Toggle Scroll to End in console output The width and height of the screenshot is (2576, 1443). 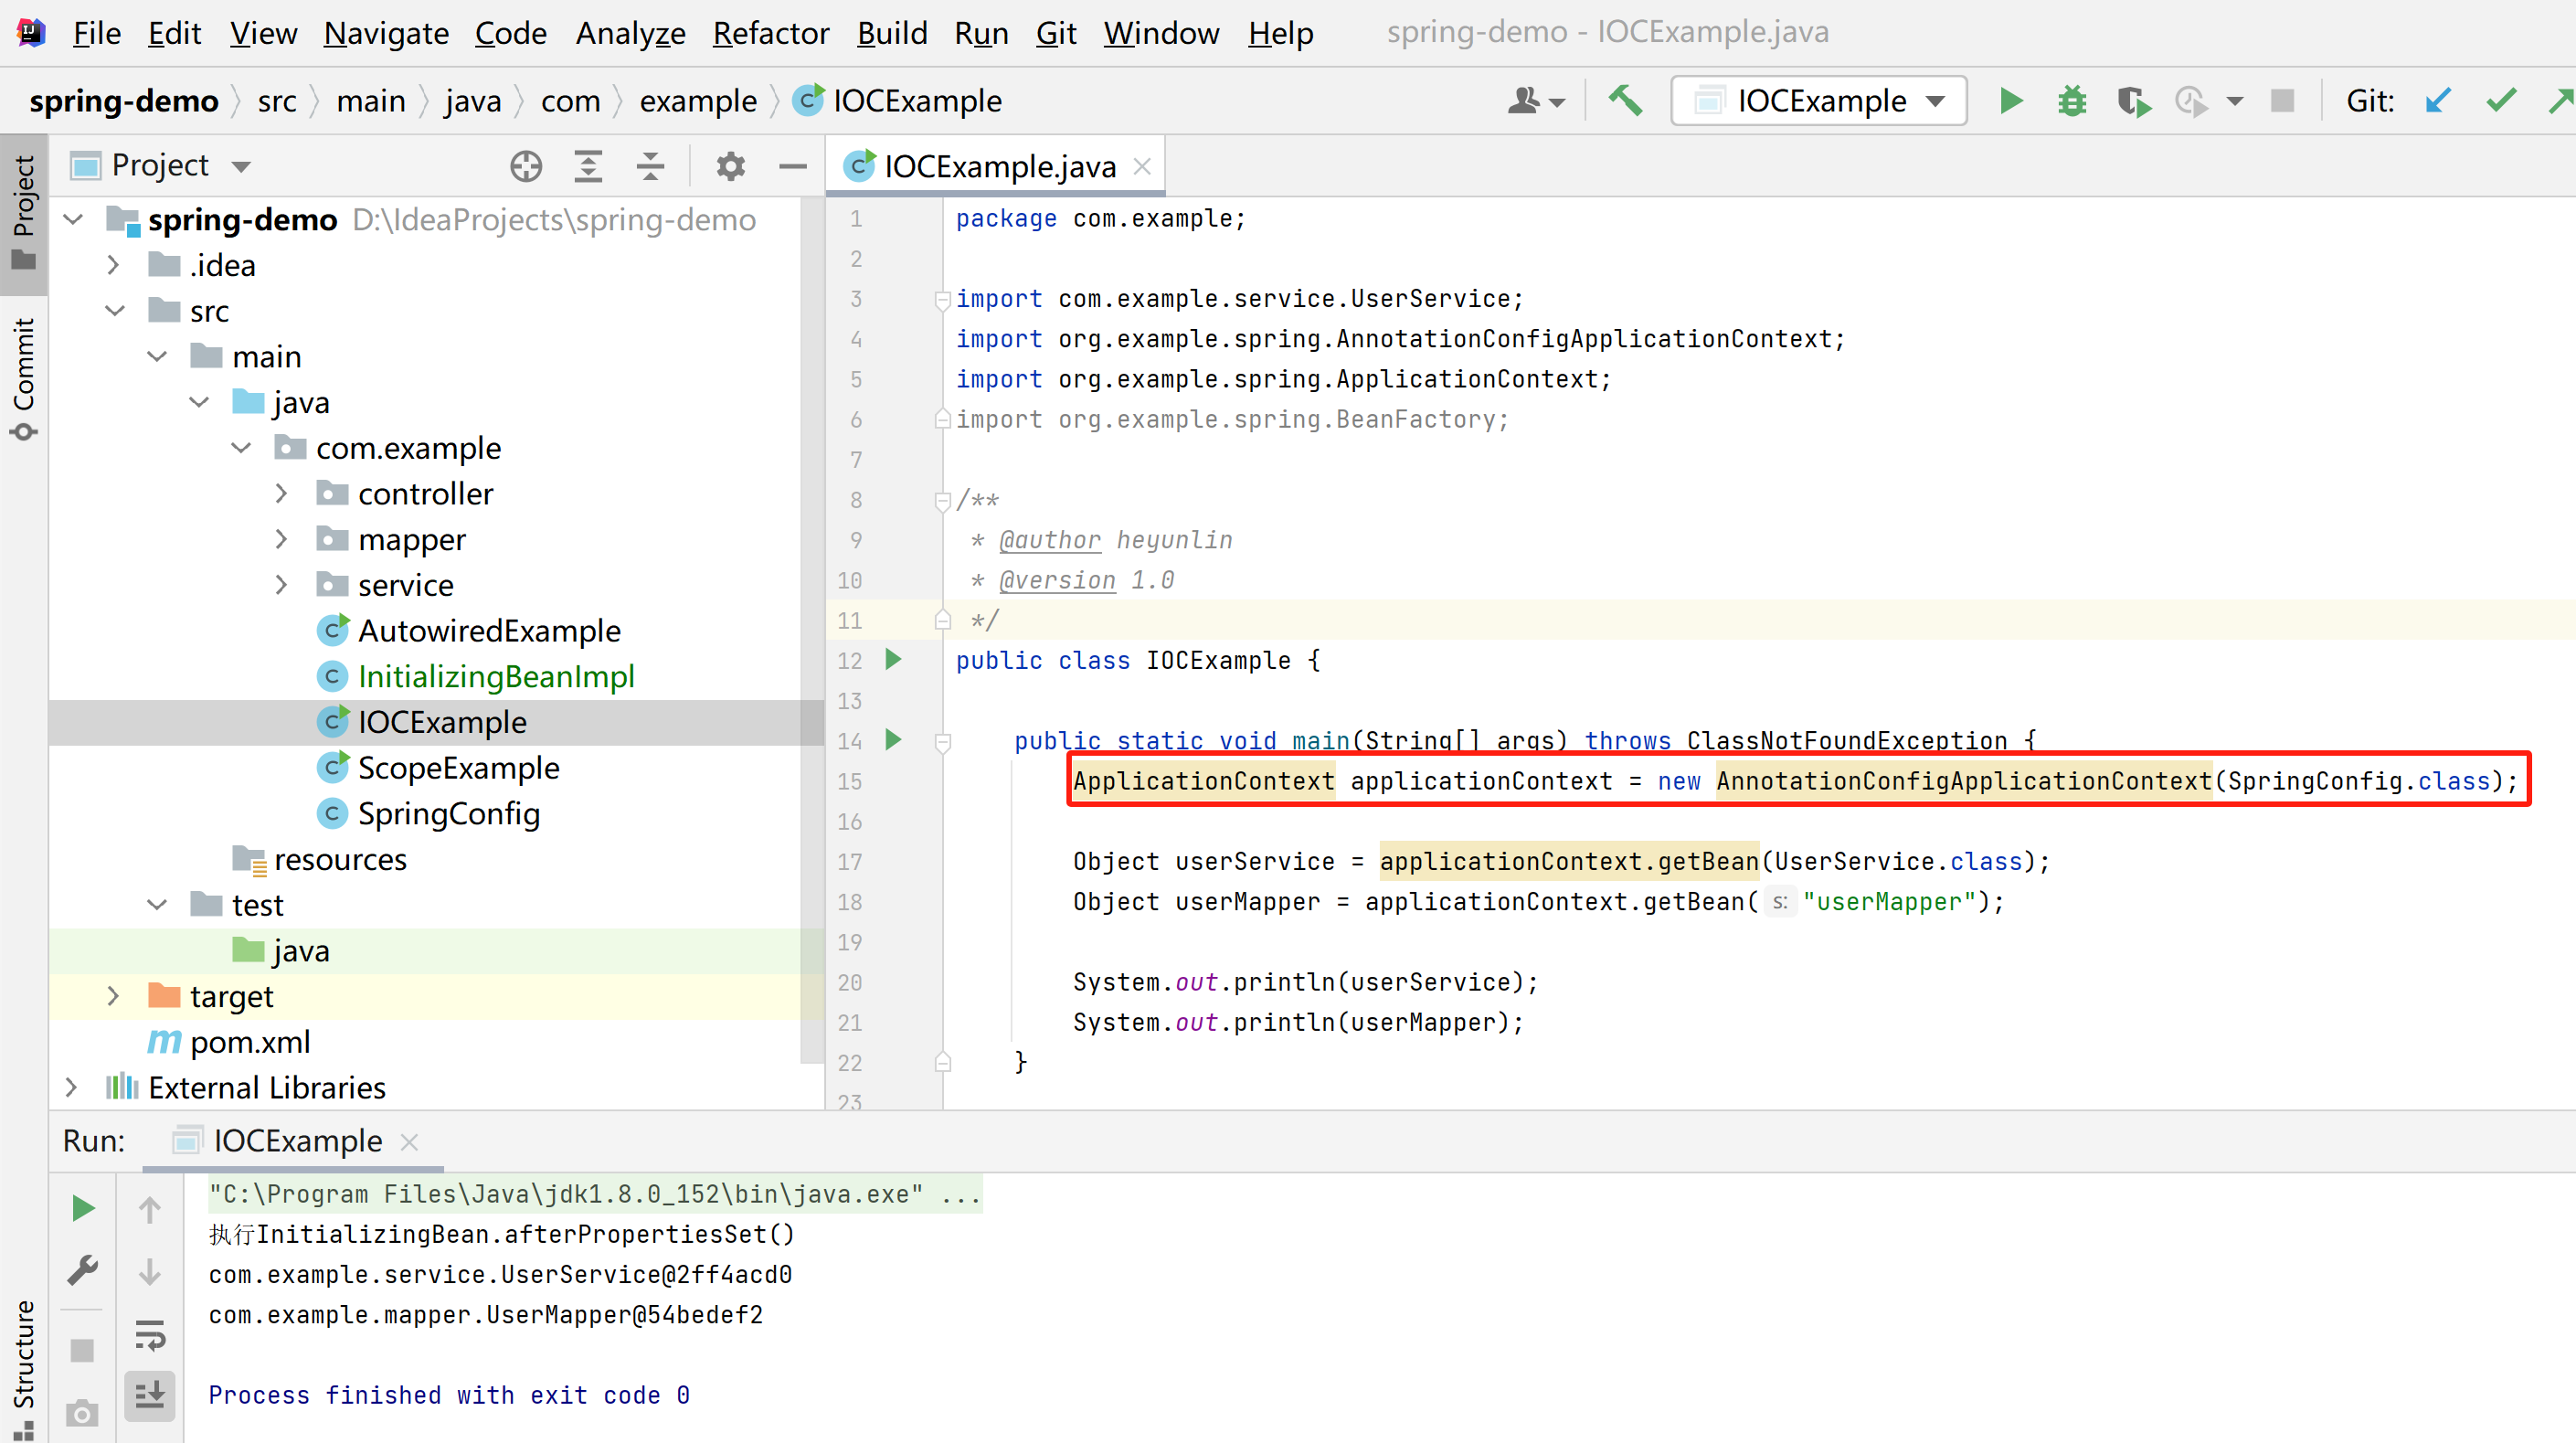[150, 1396]
